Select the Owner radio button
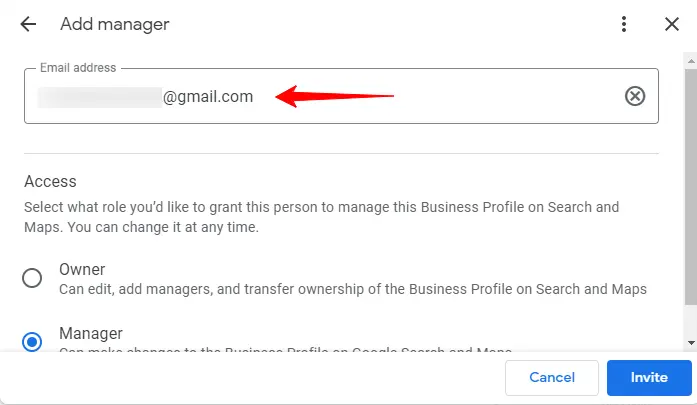The width and height of the screenshot is (697, 405). click(x=32, y=278)
